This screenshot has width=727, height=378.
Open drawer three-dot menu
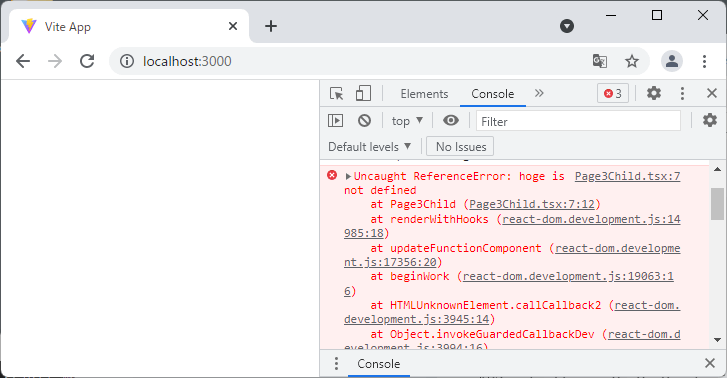[x=336, y=364]
